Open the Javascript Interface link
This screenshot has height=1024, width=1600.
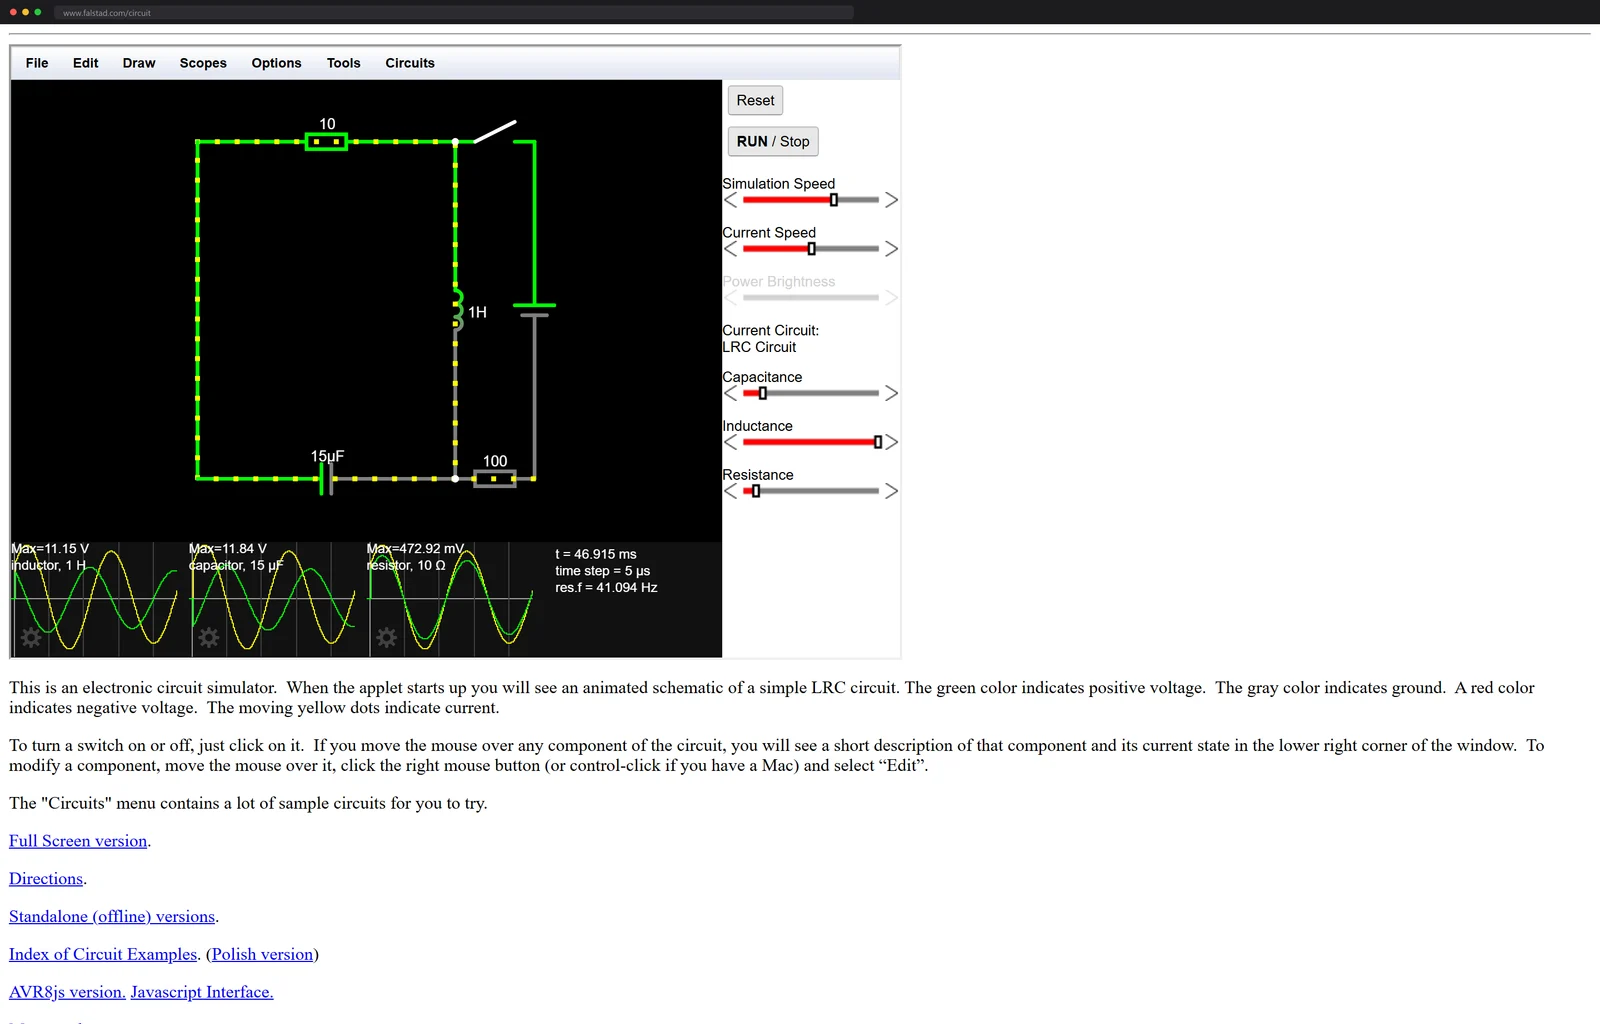pyautogui.click(x=202, y=992)
